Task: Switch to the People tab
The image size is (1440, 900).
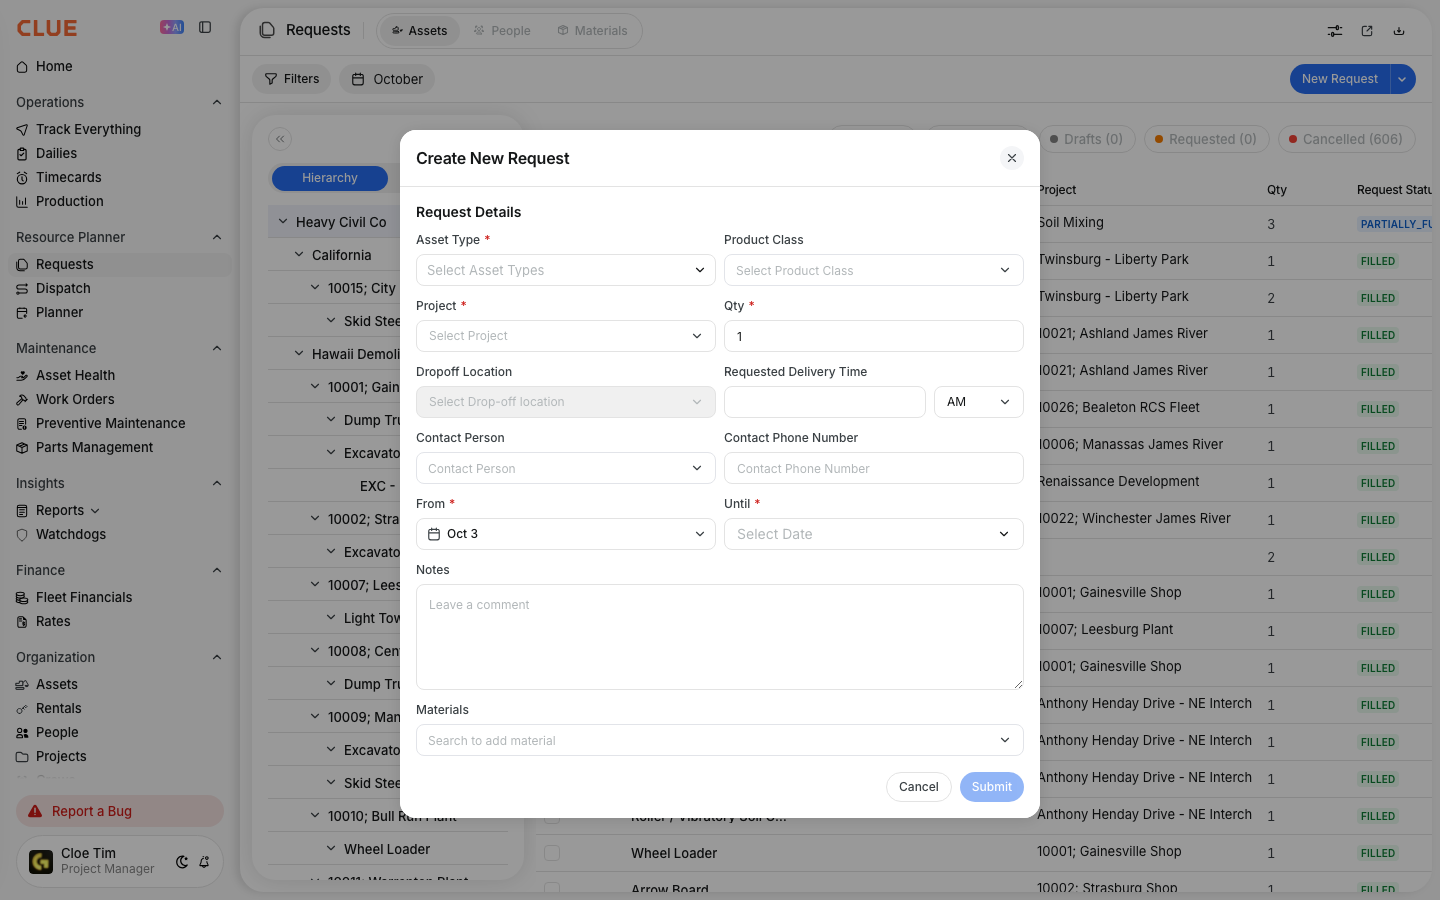Action: (x=502, y=31)
